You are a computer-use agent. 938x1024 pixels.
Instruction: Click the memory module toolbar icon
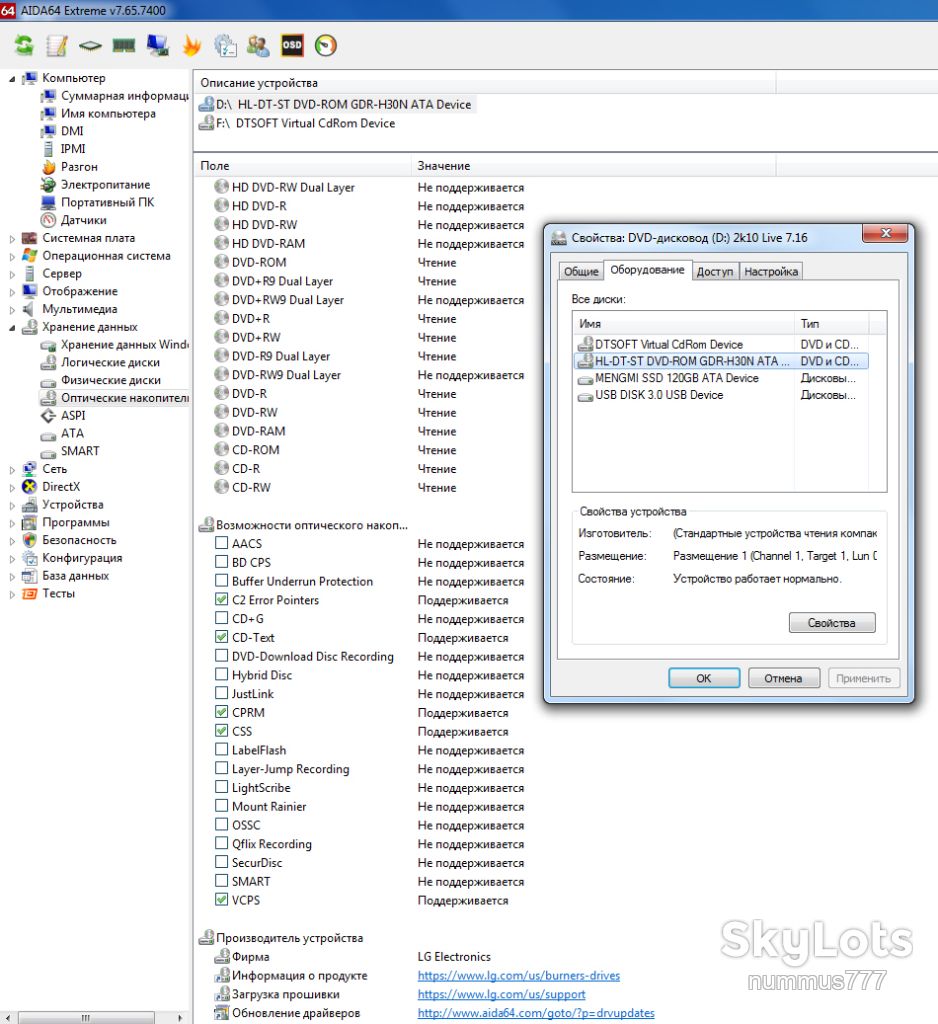point(123,45)
